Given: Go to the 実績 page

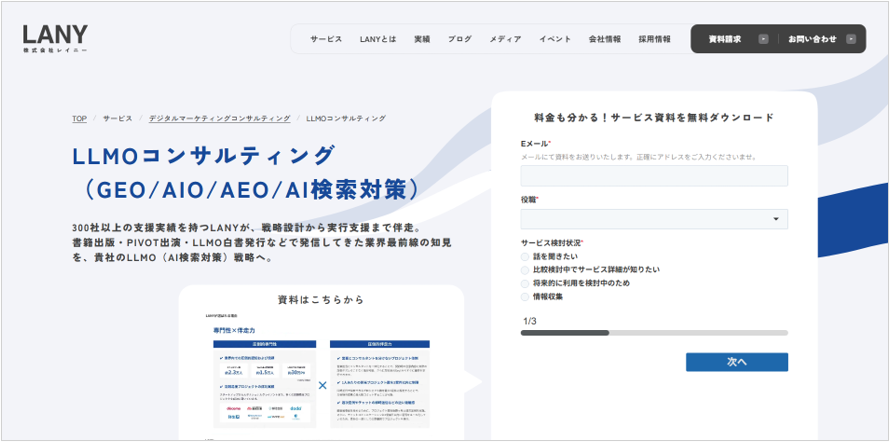Looking at the screenshot, I should [x=422, y=39].
